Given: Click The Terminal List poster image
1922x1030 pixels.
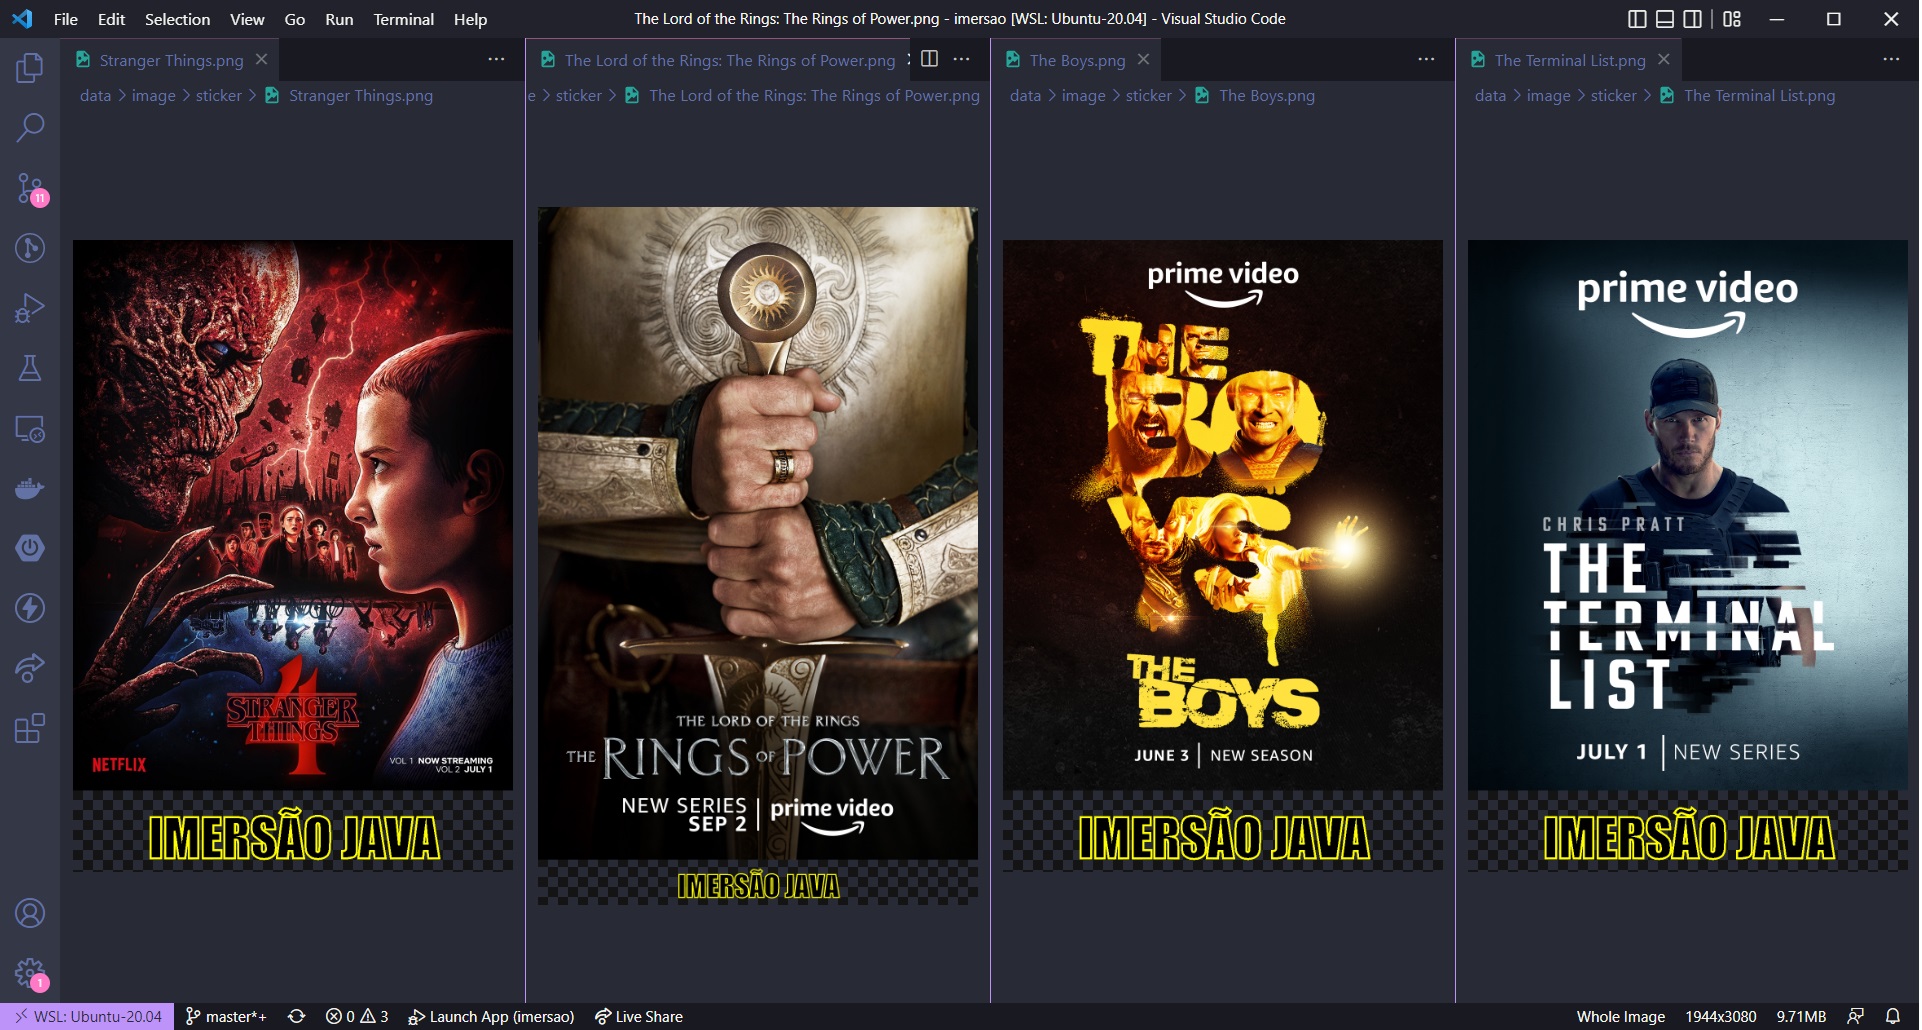Looking at the screenshot, I should tap(1688, 555).
